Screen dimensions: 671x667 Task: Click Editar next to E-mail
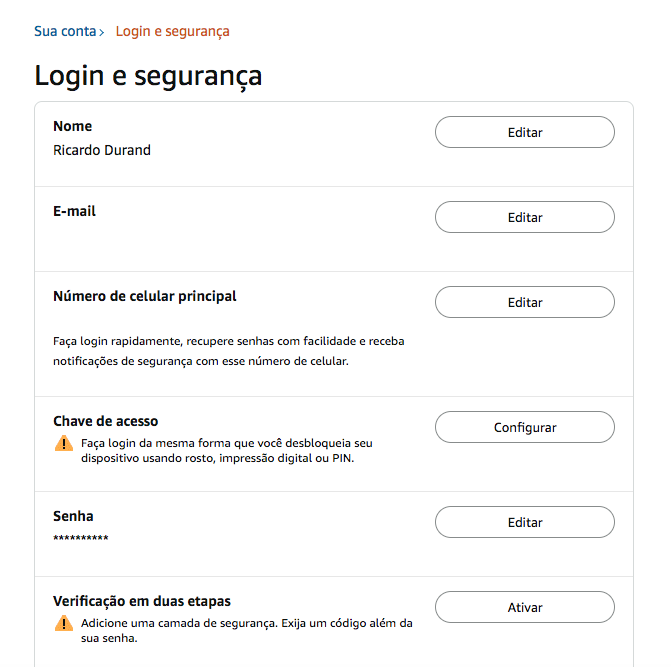[x=525, y=217]
